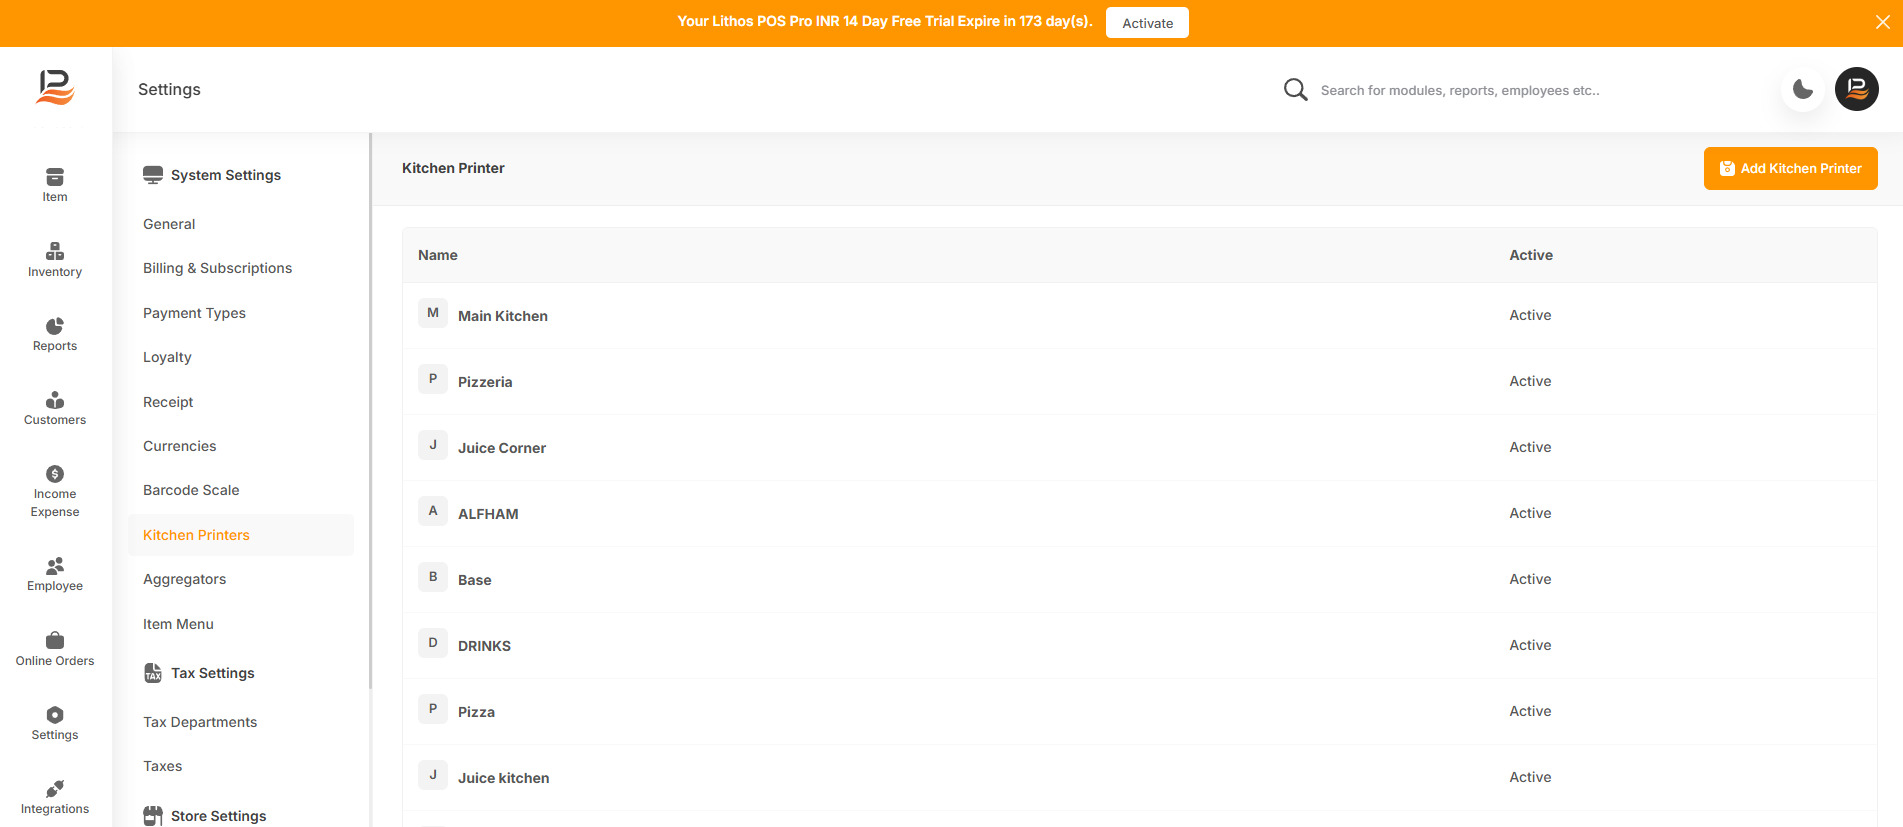Open the Integrations plug icon
Screen dimensions: 1903x827
pyautogui.click(x=55, y=789)
